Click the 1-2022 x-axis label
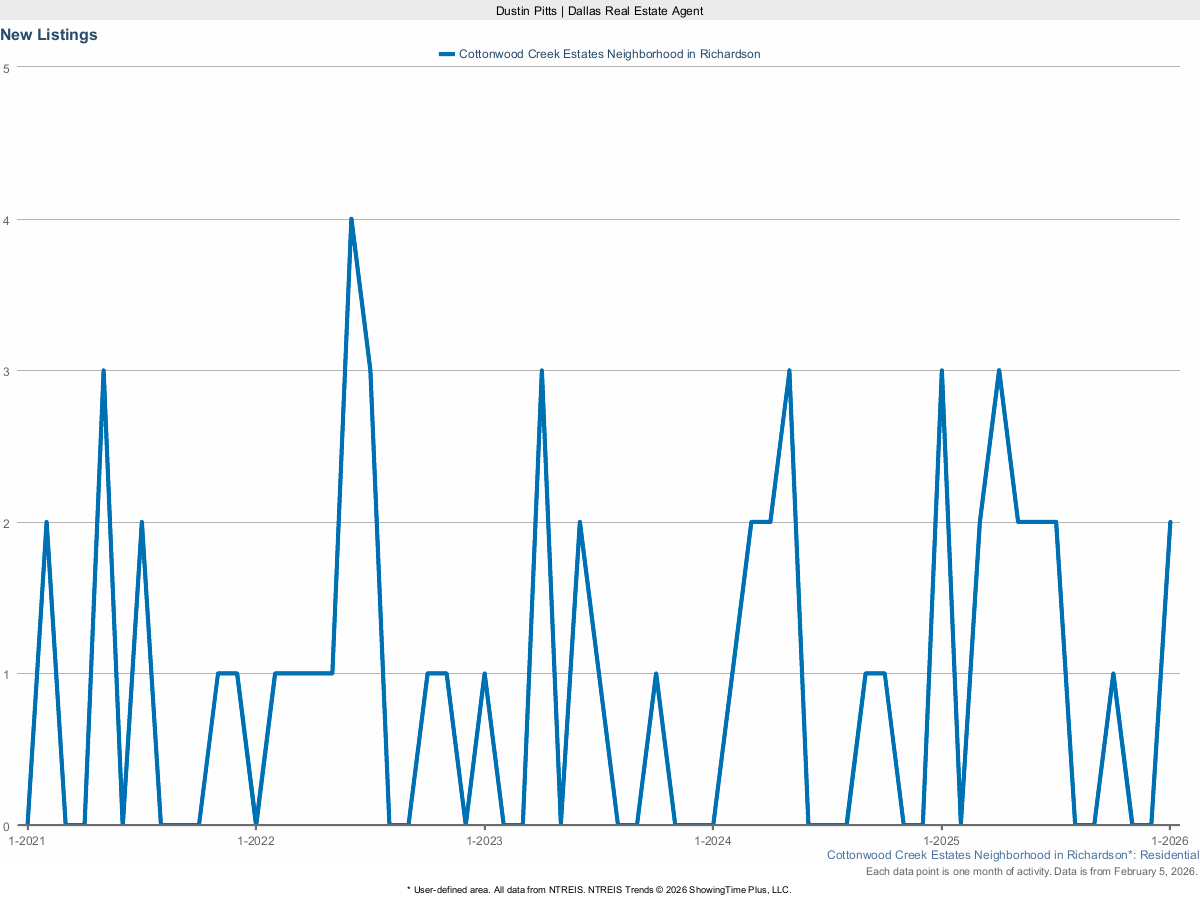Viewport: 1200px width, 900px height. click(256, 841)
